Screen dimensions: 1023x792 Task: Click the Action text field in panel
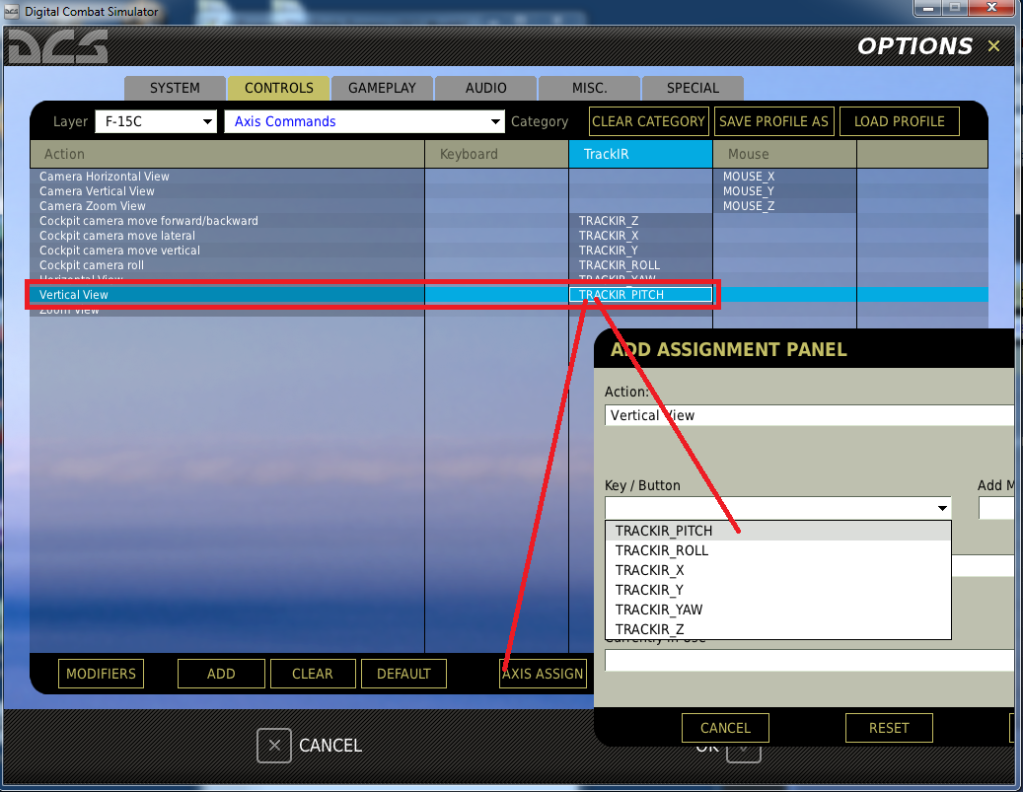click(810, 415)
